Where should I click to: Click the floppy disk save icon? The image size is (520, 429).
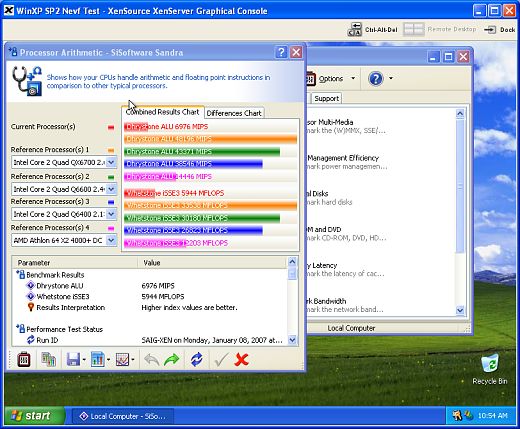click(73, 360)
